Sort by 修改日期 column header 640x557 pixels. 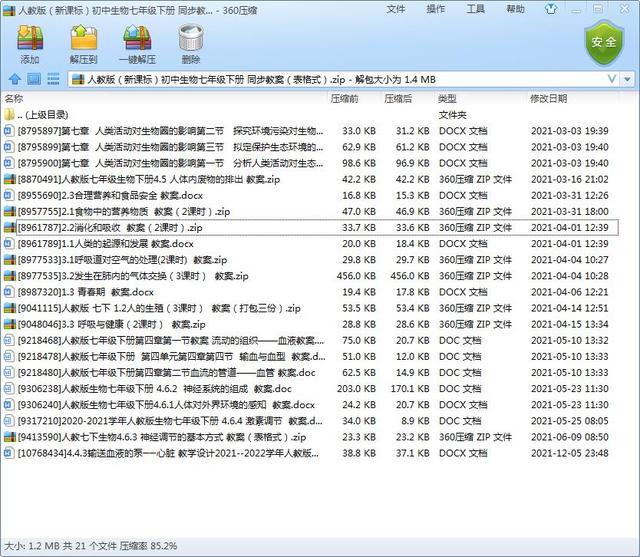coord(573,98)
